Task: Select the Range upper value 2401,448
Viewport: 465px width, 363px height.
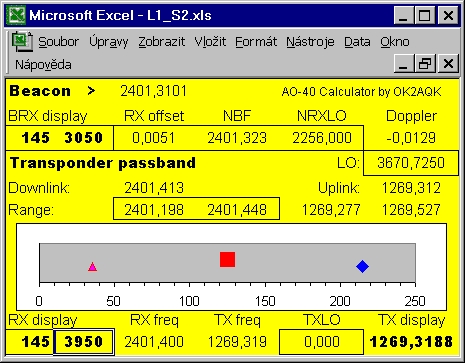Action: (237, 210)
